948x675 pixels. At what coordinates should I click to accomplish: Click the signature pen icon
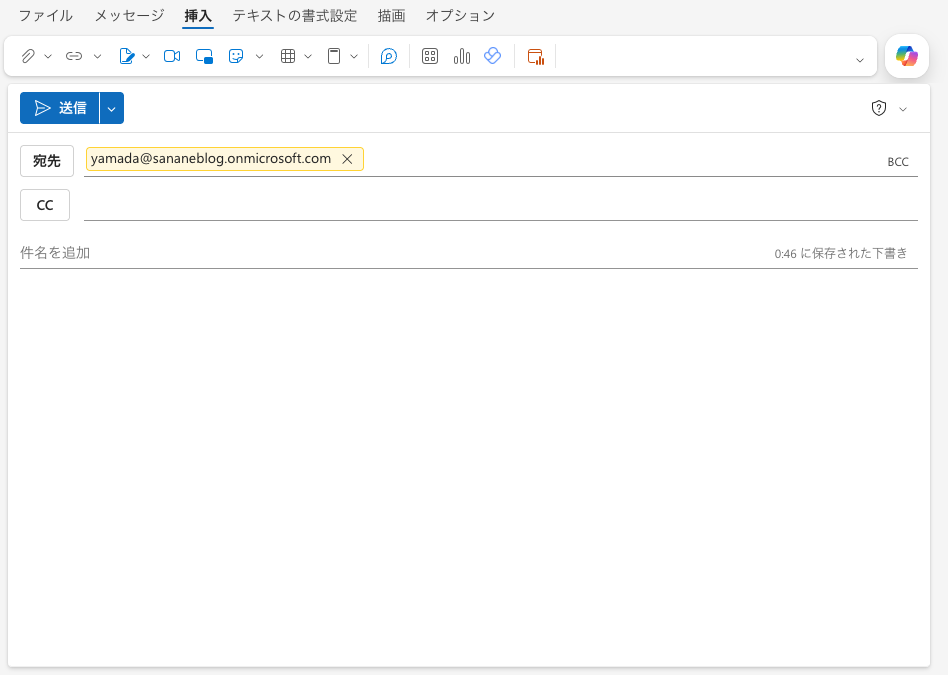pyautogui.click(x=126, y=56)
